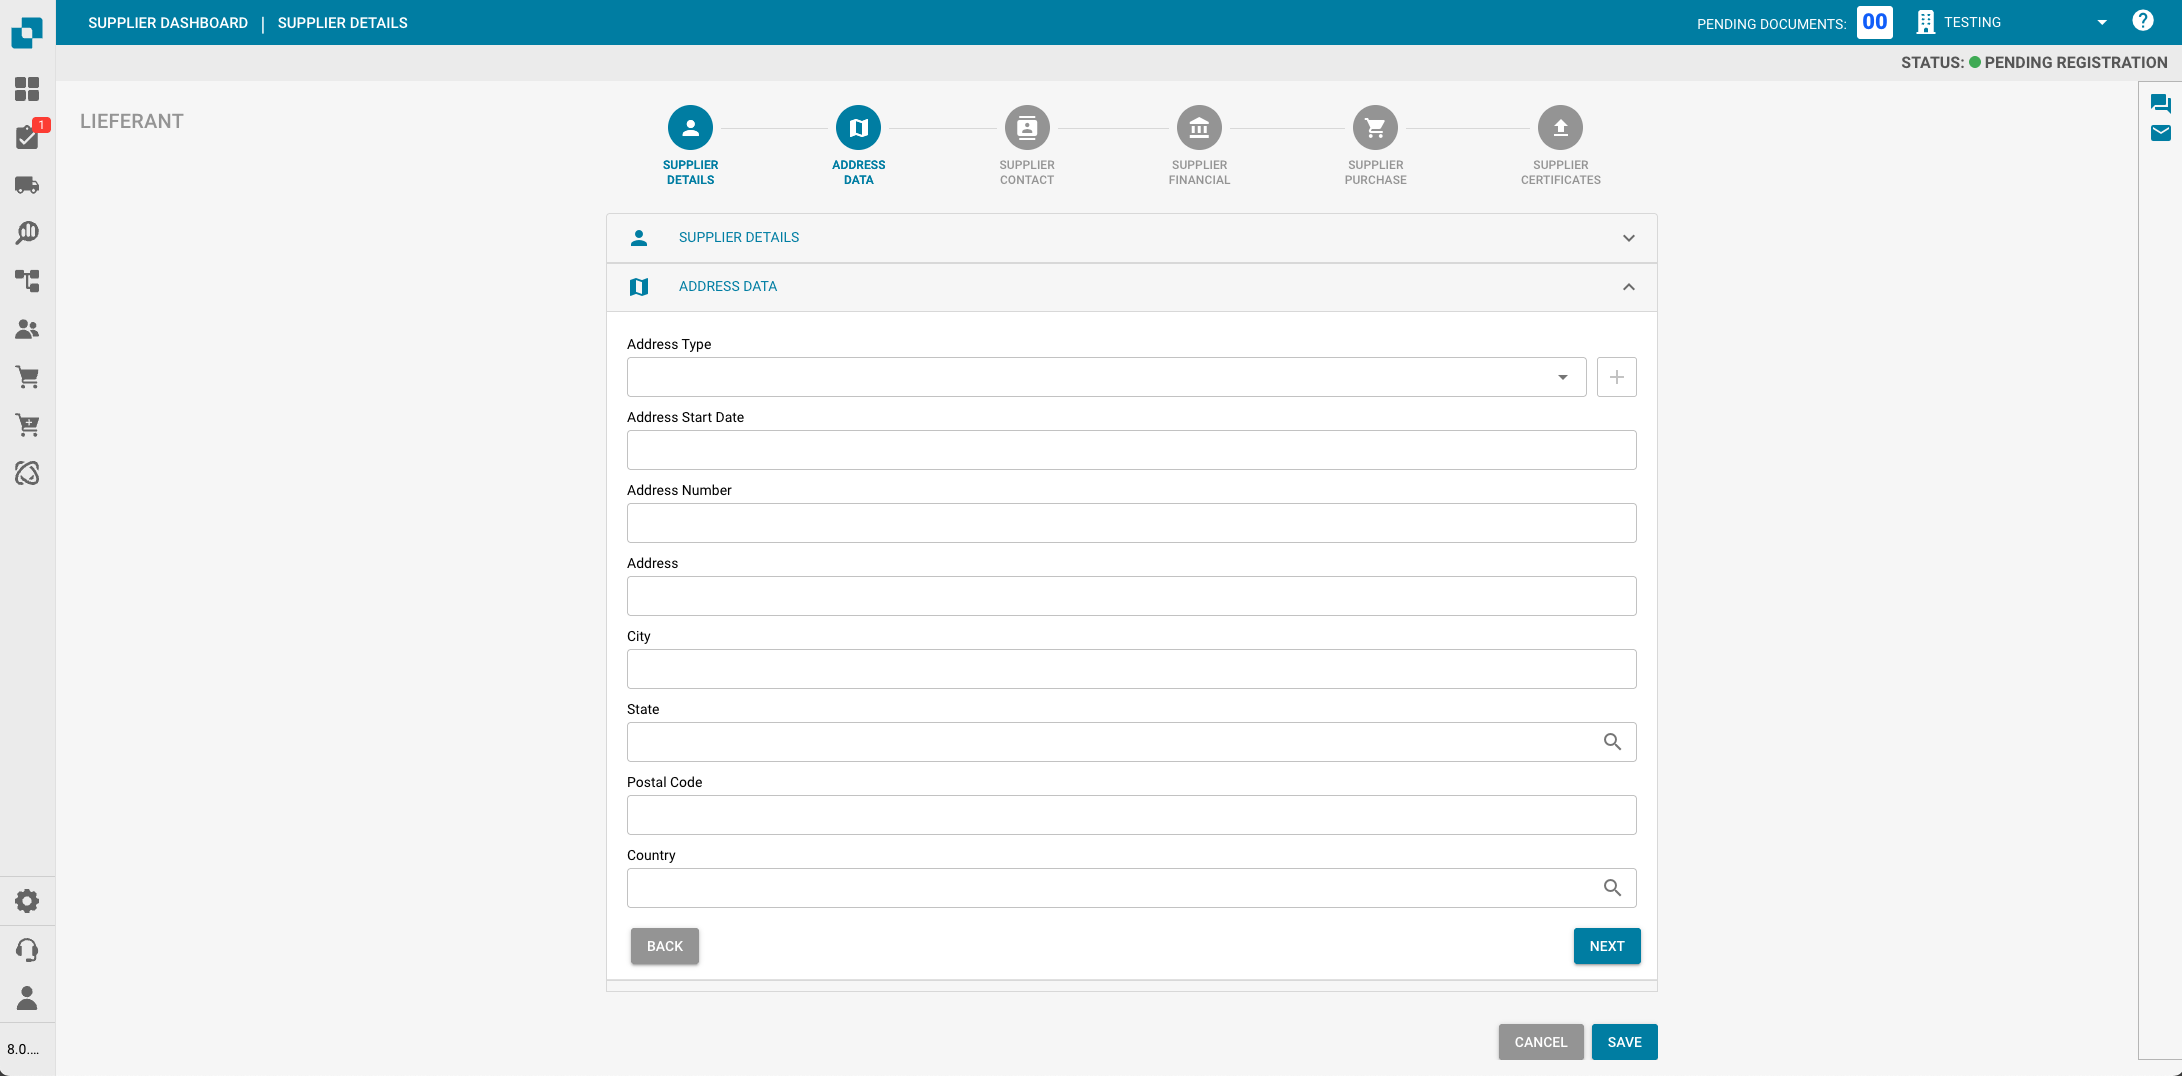Open tasks icon with red badge

point(27,137)
